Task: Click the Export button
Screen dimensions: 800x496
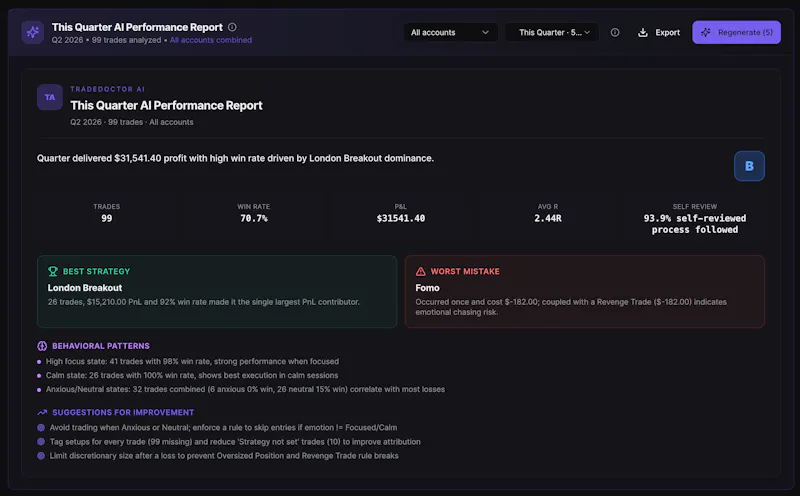Action: 659,32
